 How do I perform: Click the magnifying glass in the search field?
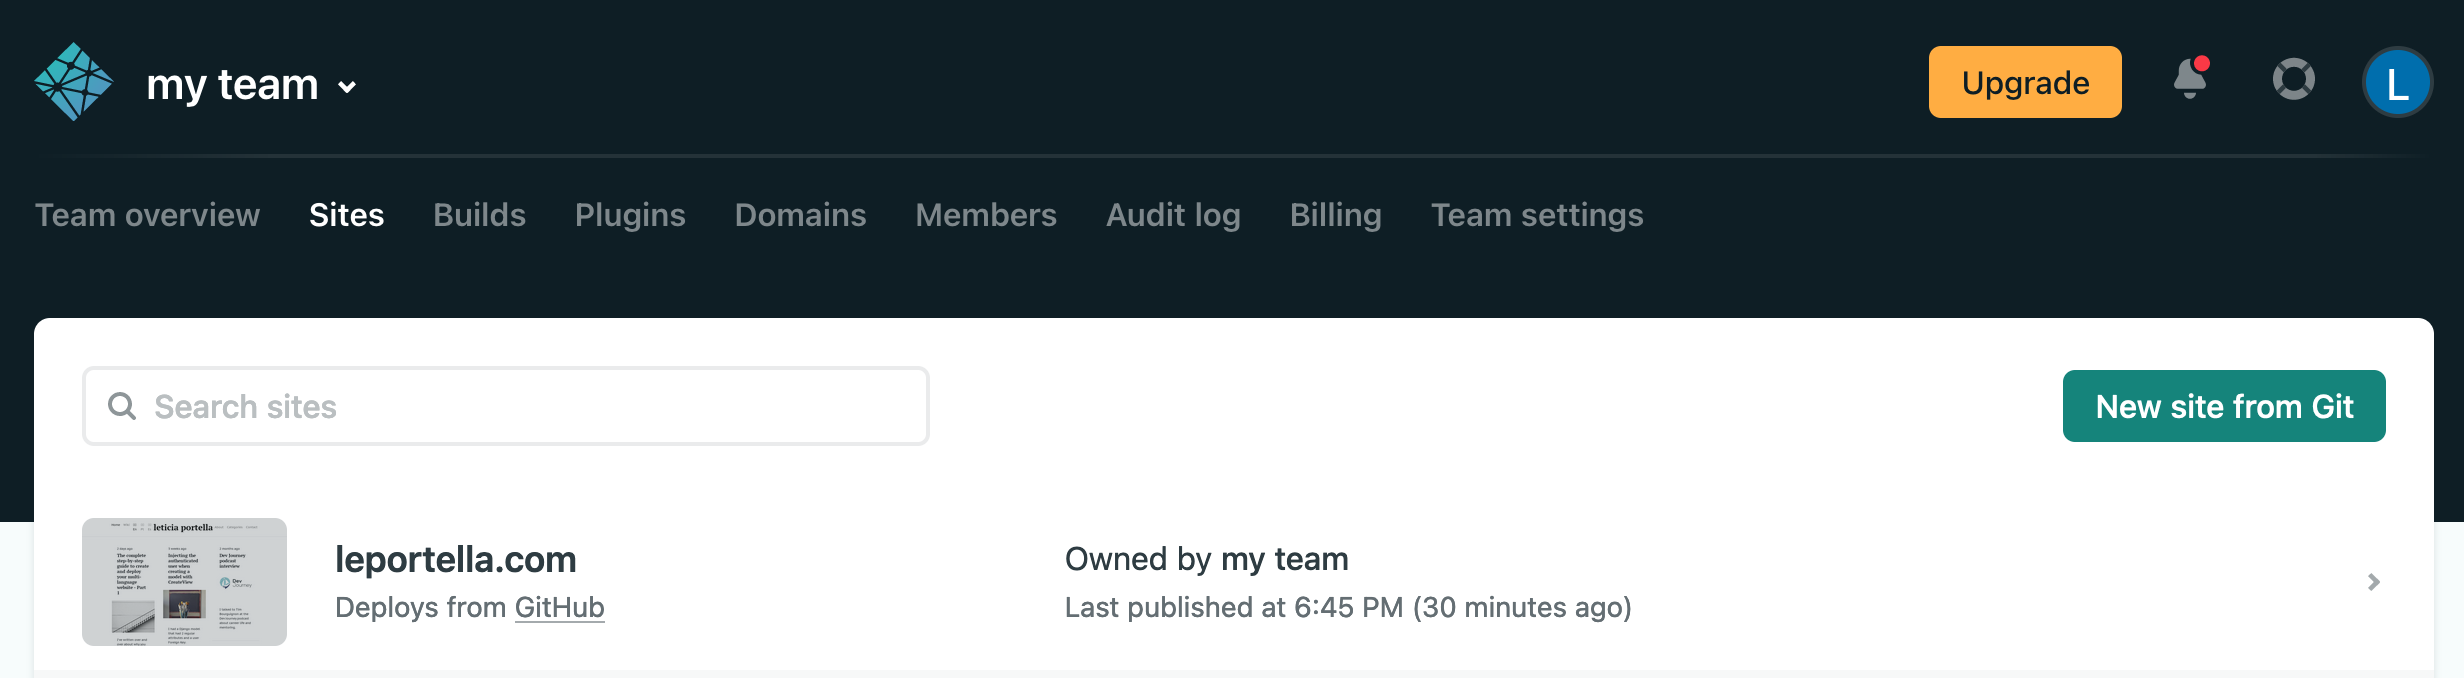[x=122, y=406]
